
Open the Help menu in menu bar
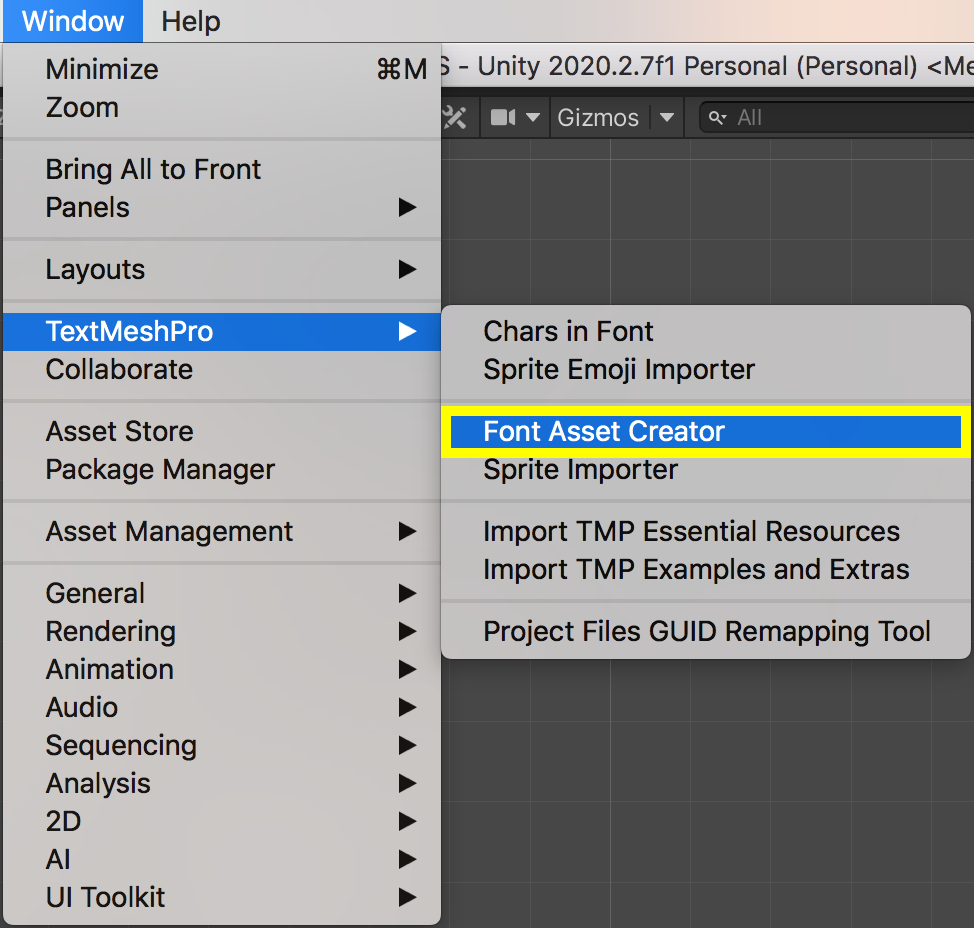coord(190,21)
